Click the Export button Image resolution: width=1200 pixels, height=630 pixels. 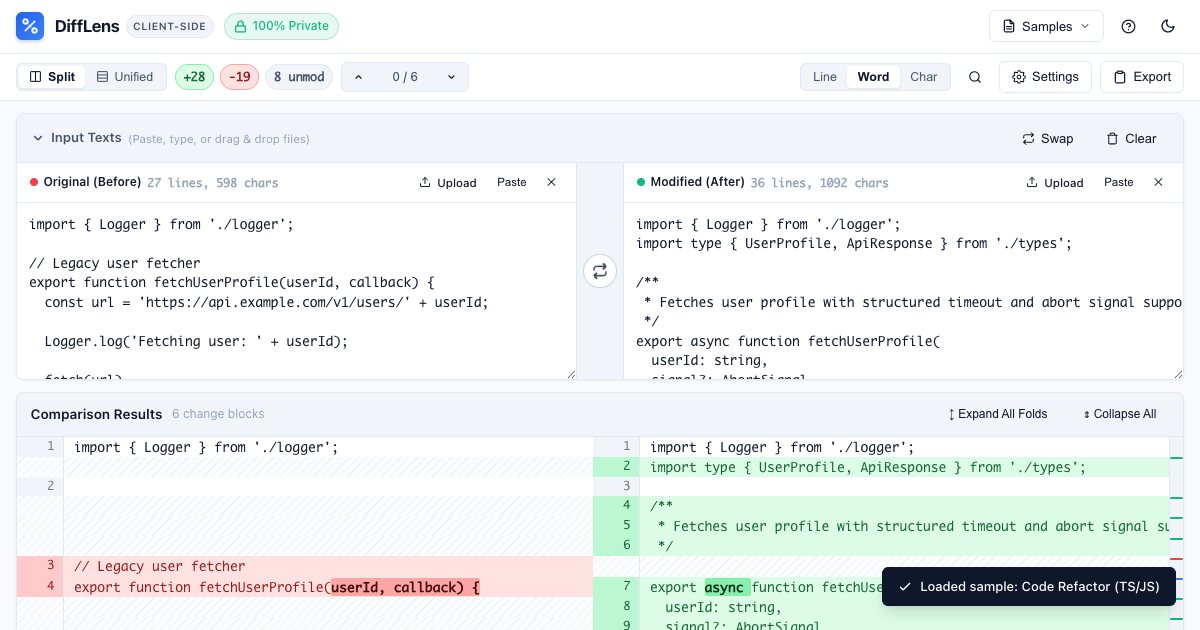click(1142, 77)
